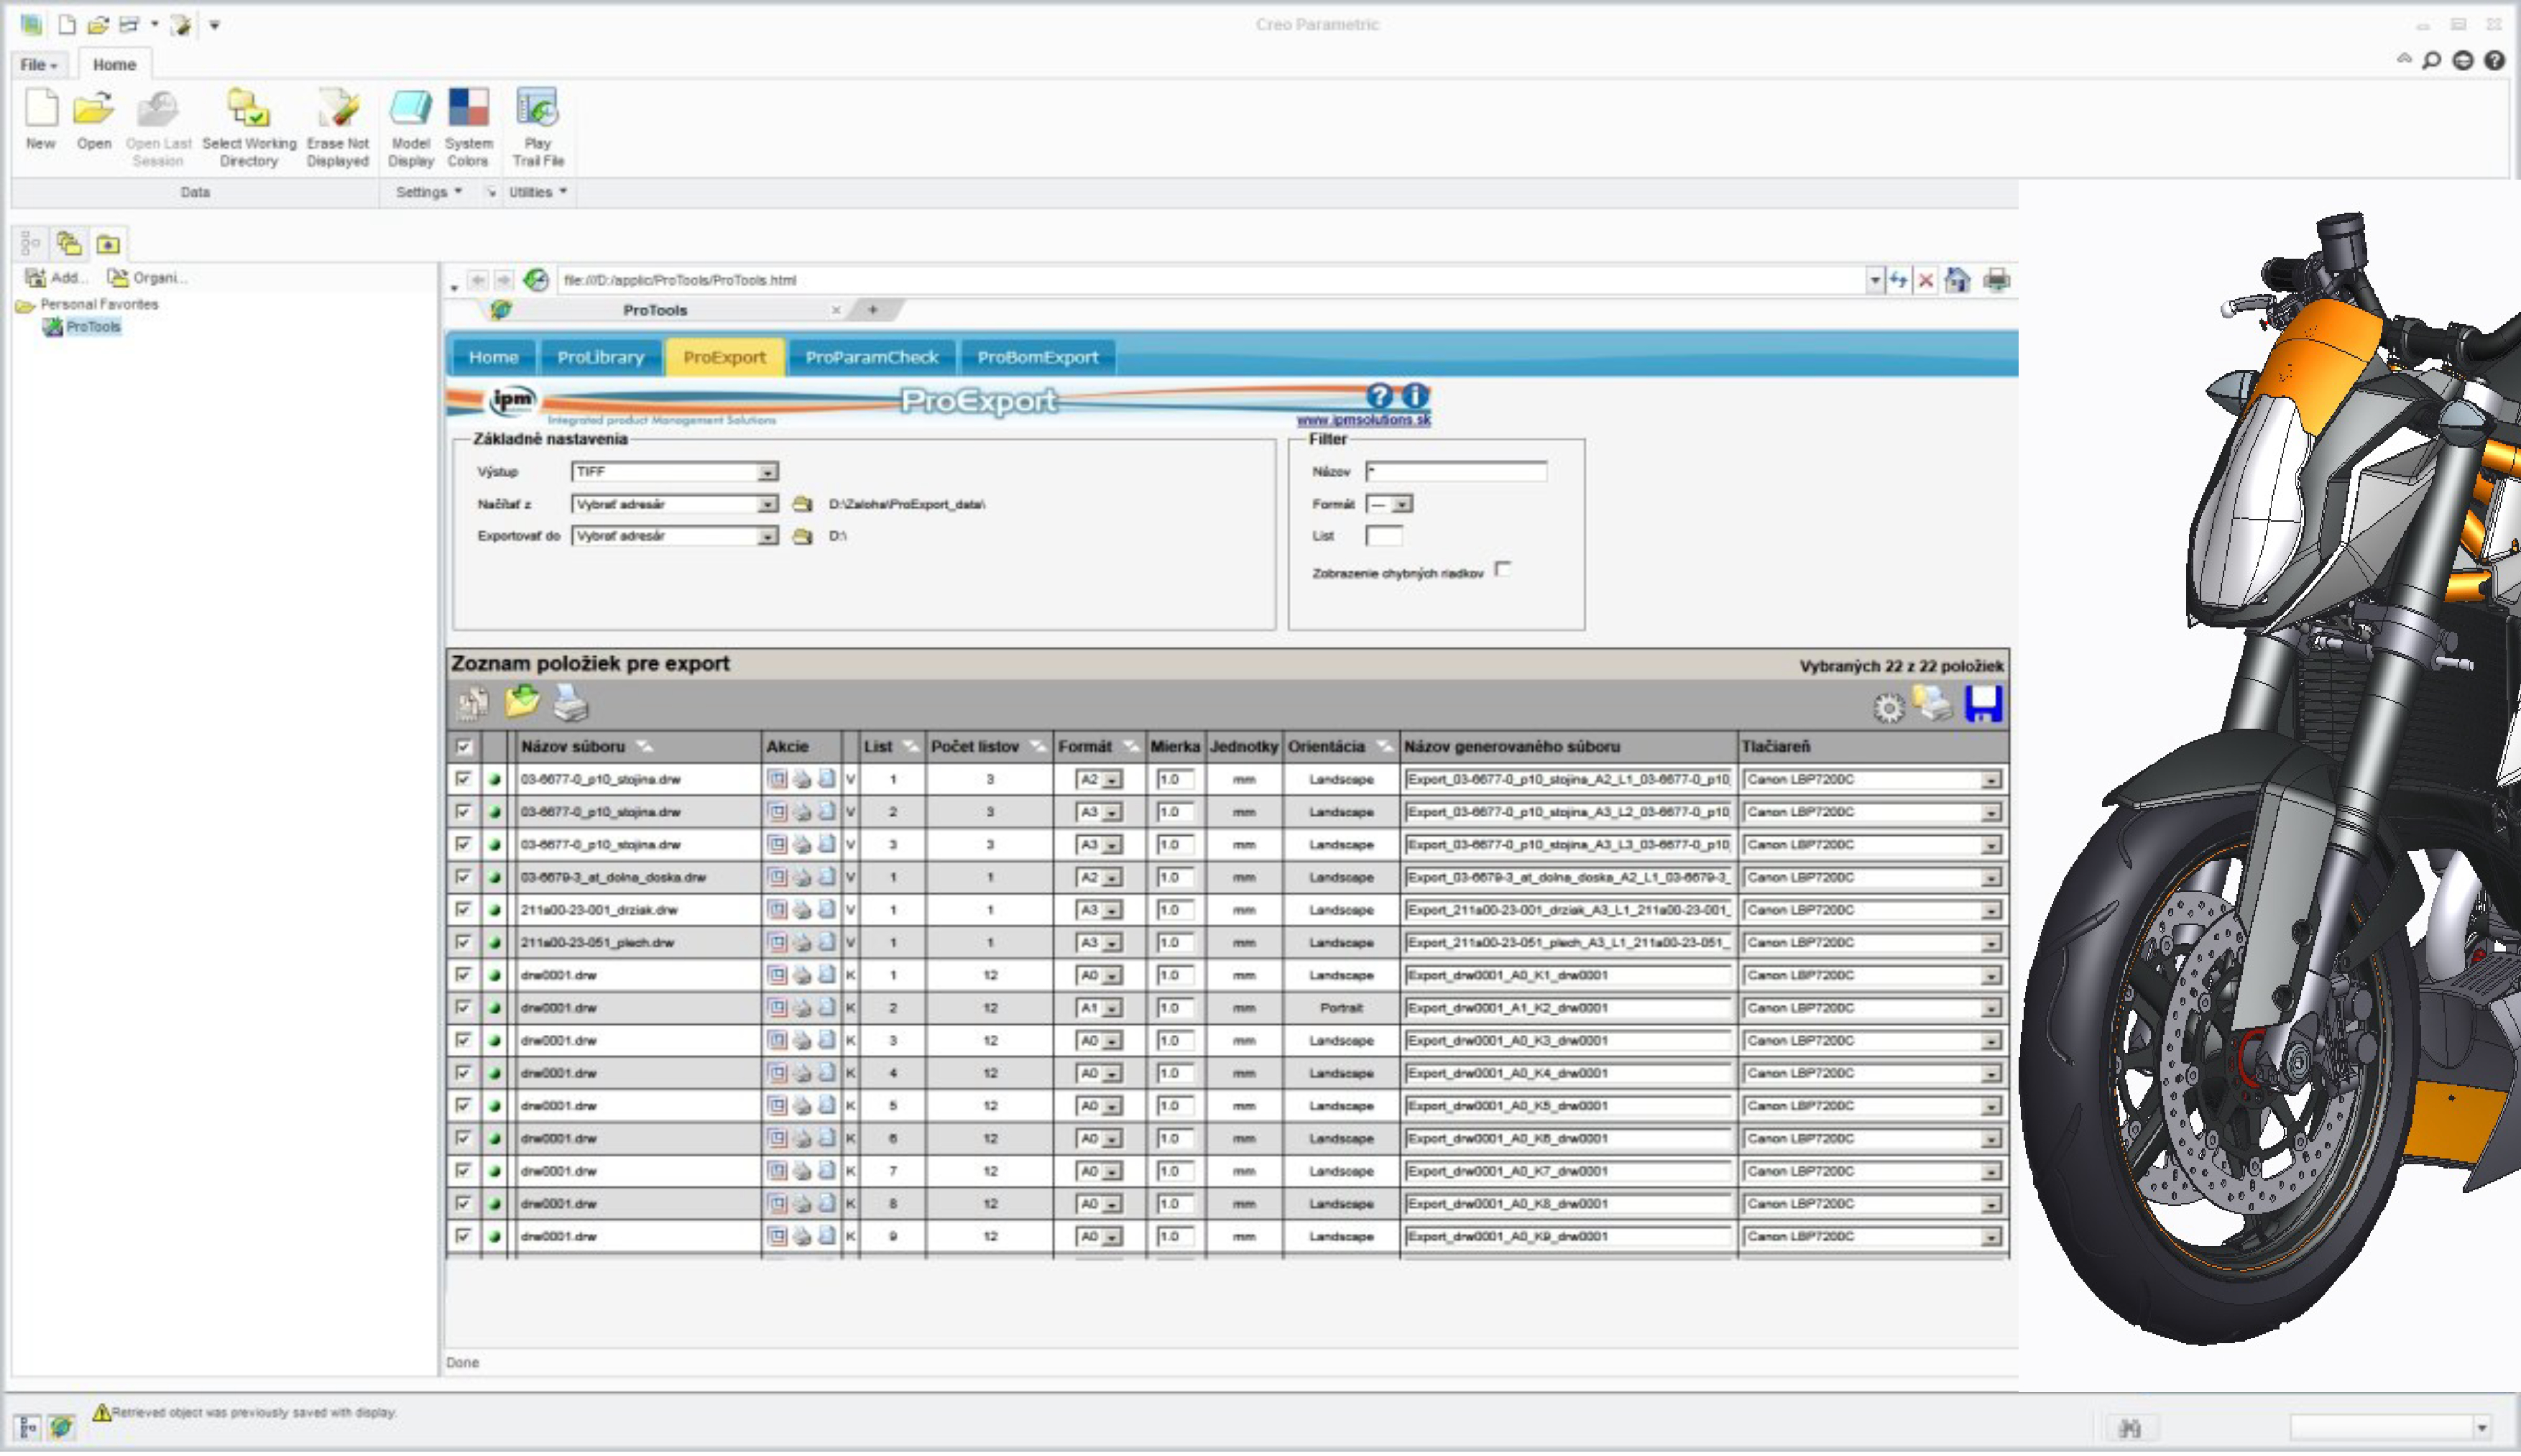Expand the Filter Formát dropdown
The image size is (2521, 1456).
point(1402,505)
